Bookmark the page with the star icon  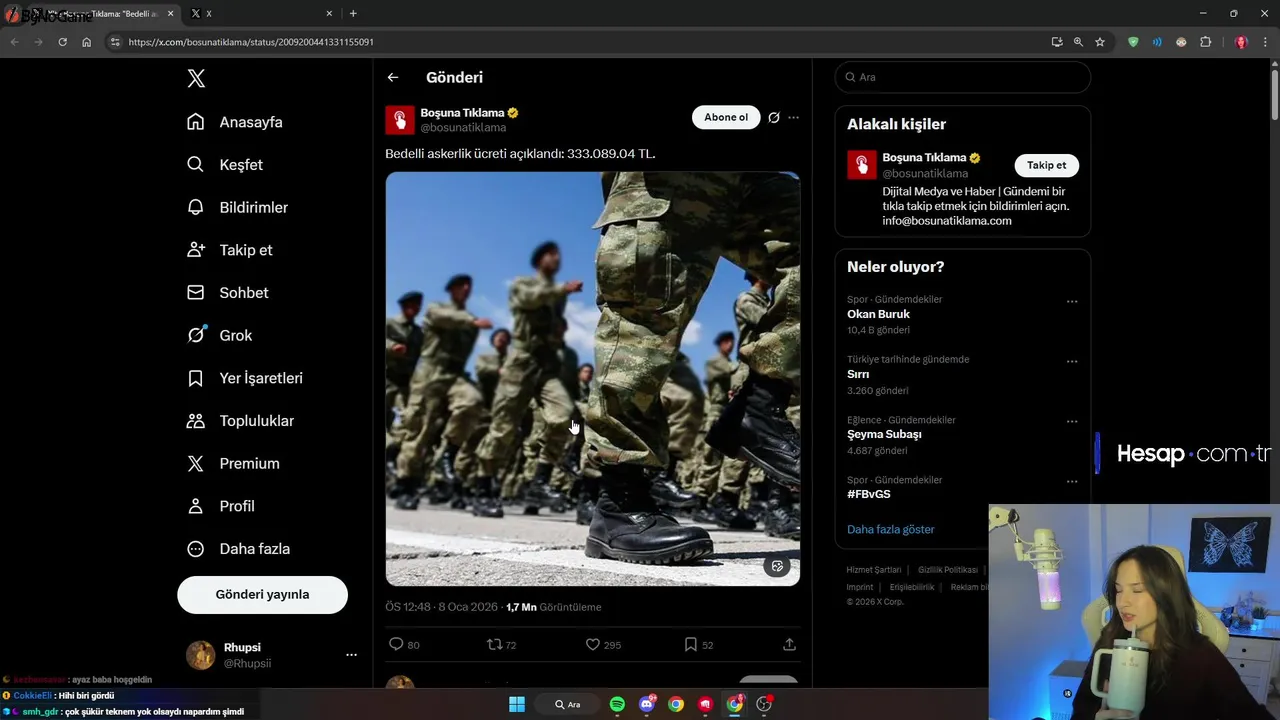coord(1100,42)
